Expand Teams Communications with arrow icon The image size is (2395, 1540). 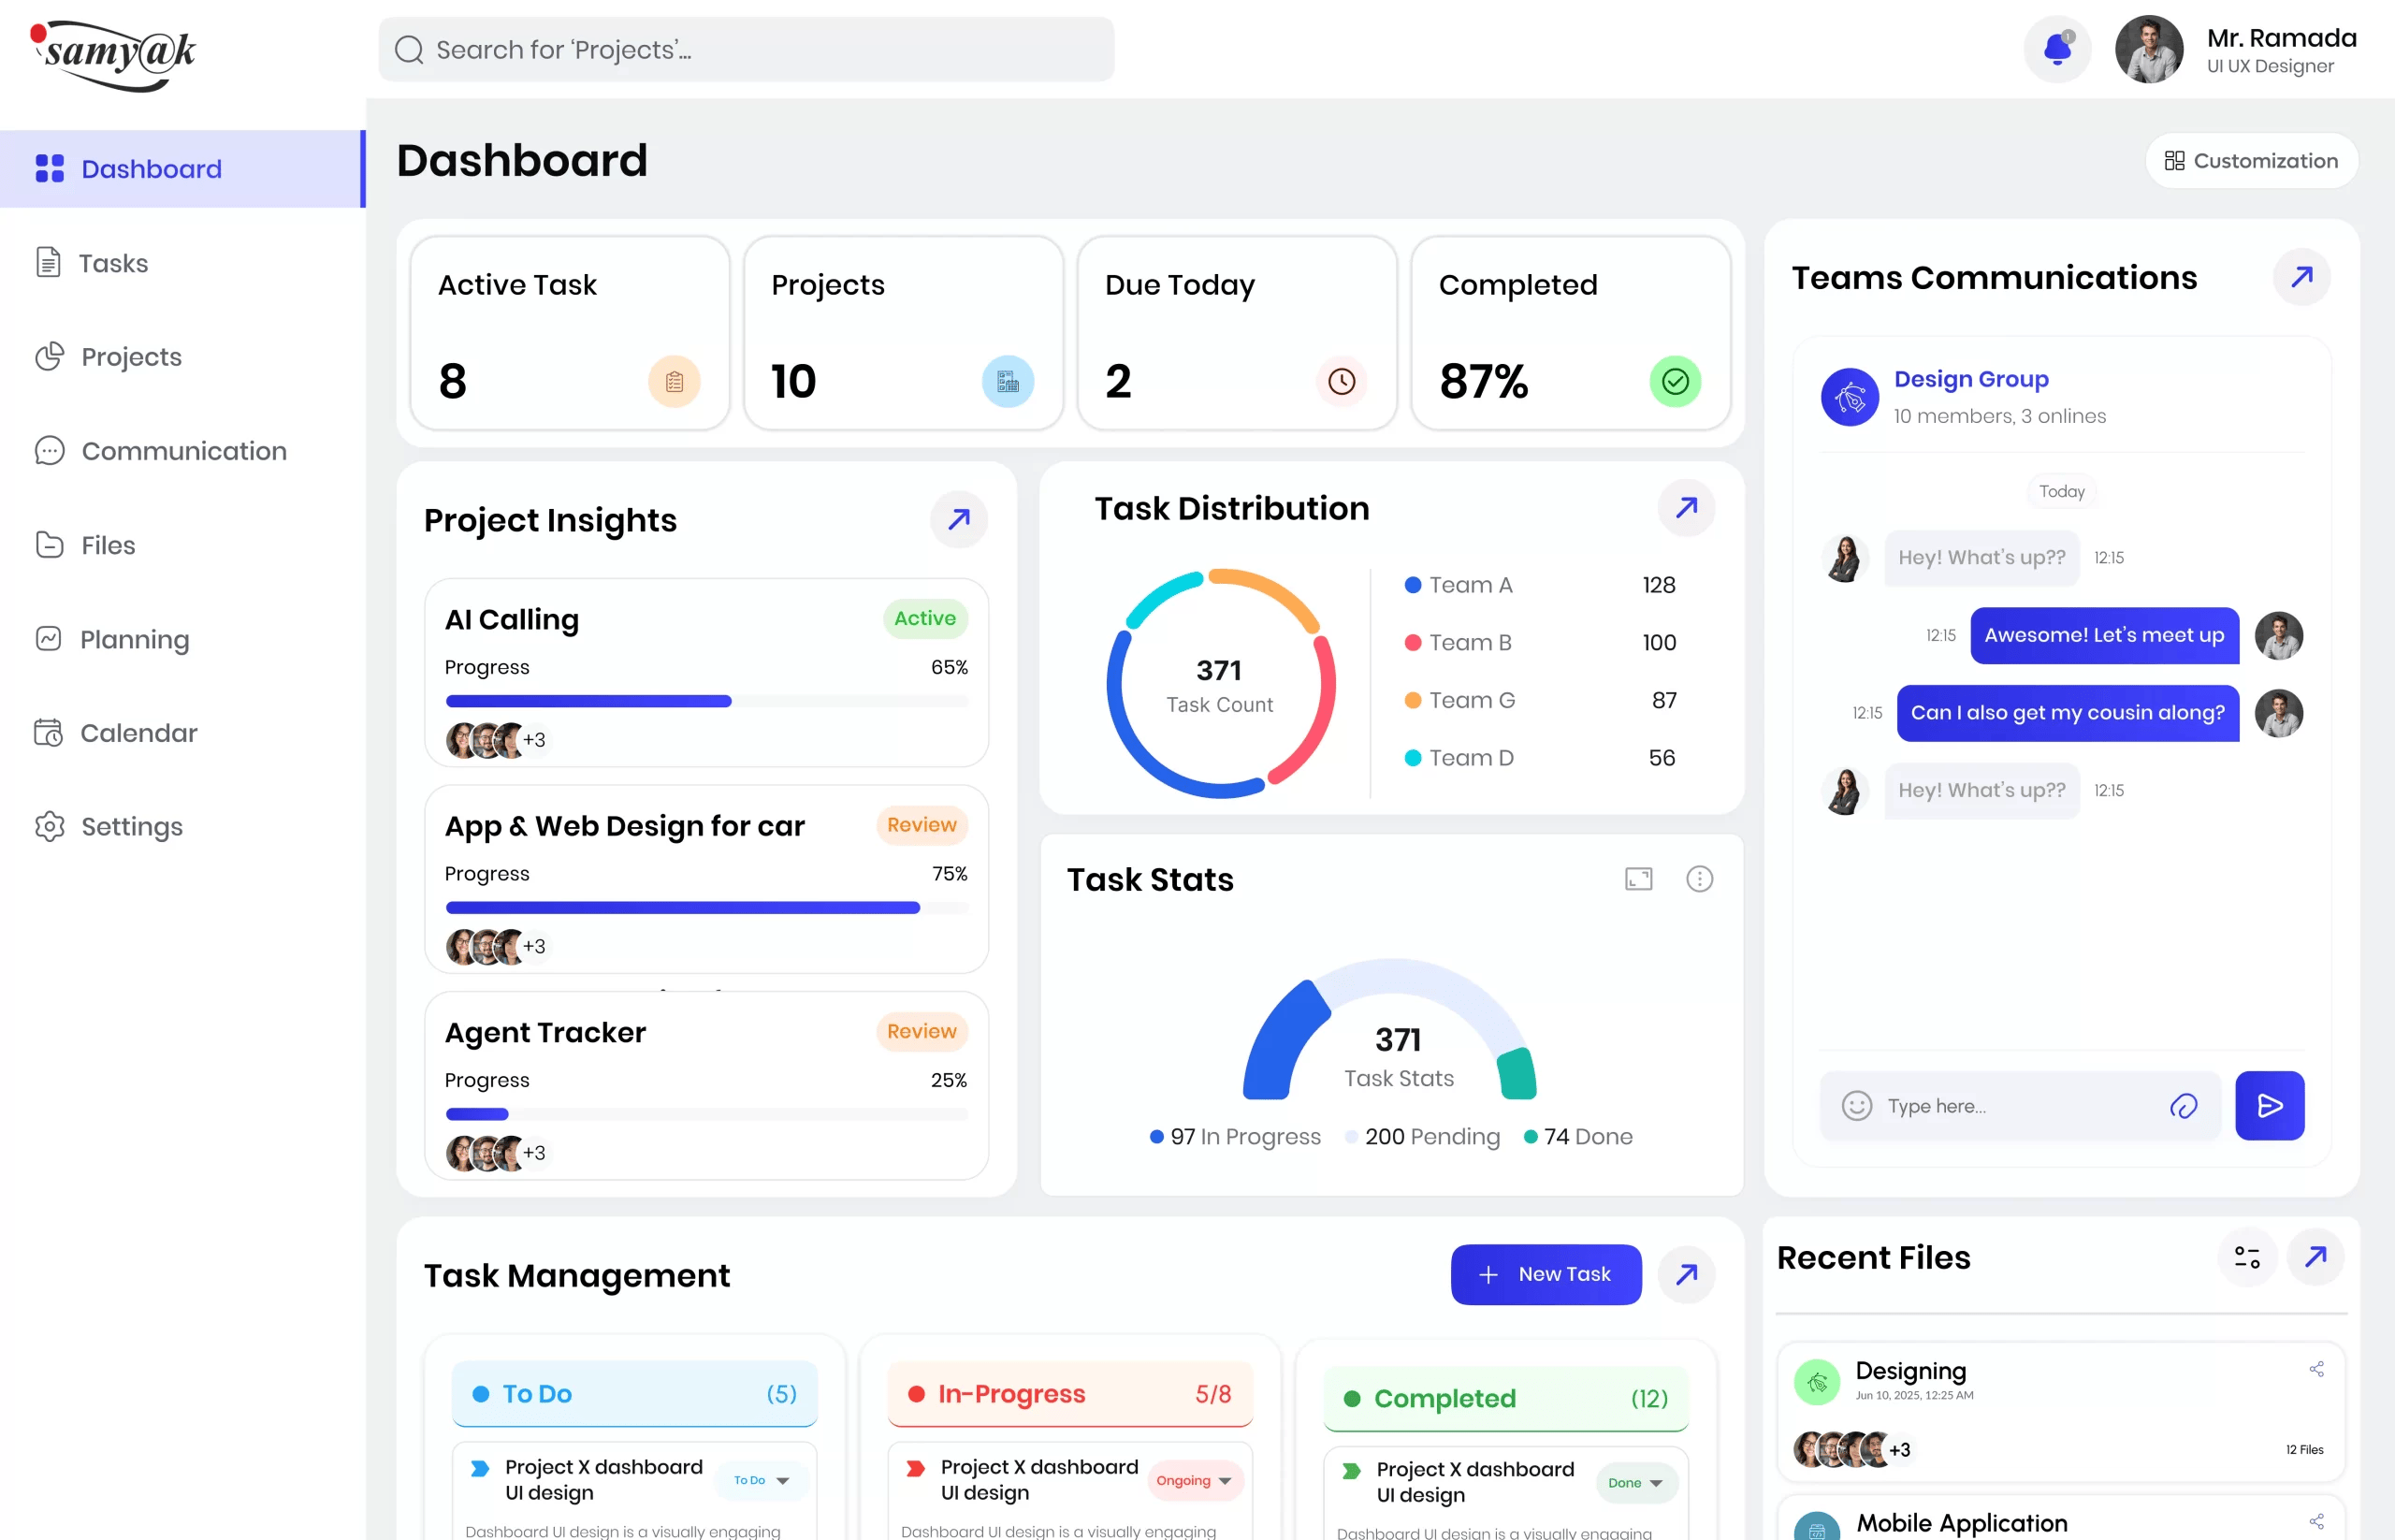point(2301,277)
